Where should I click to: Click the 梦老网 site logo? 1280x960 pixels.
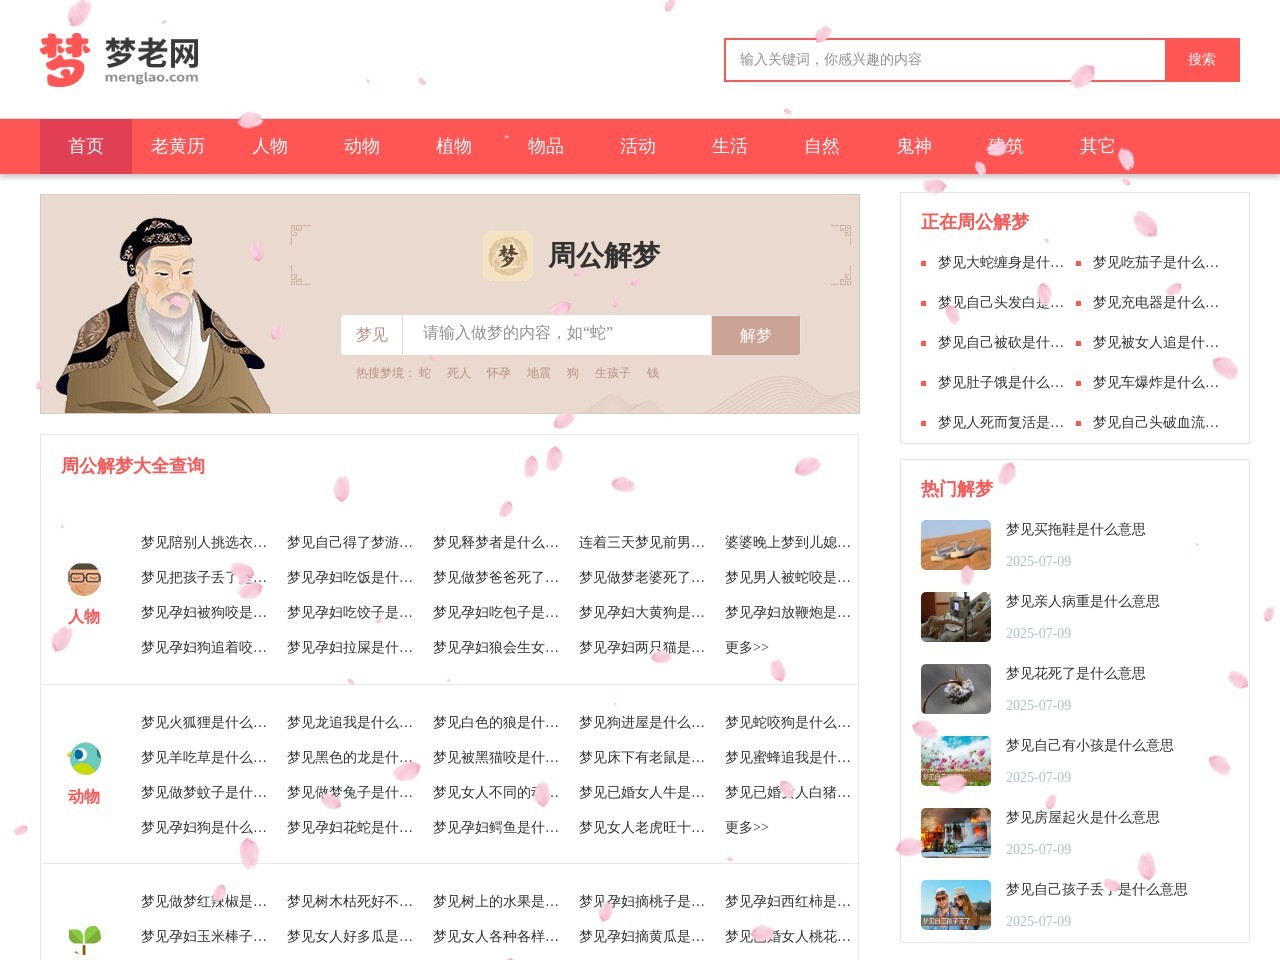click(x=120, y=60)
